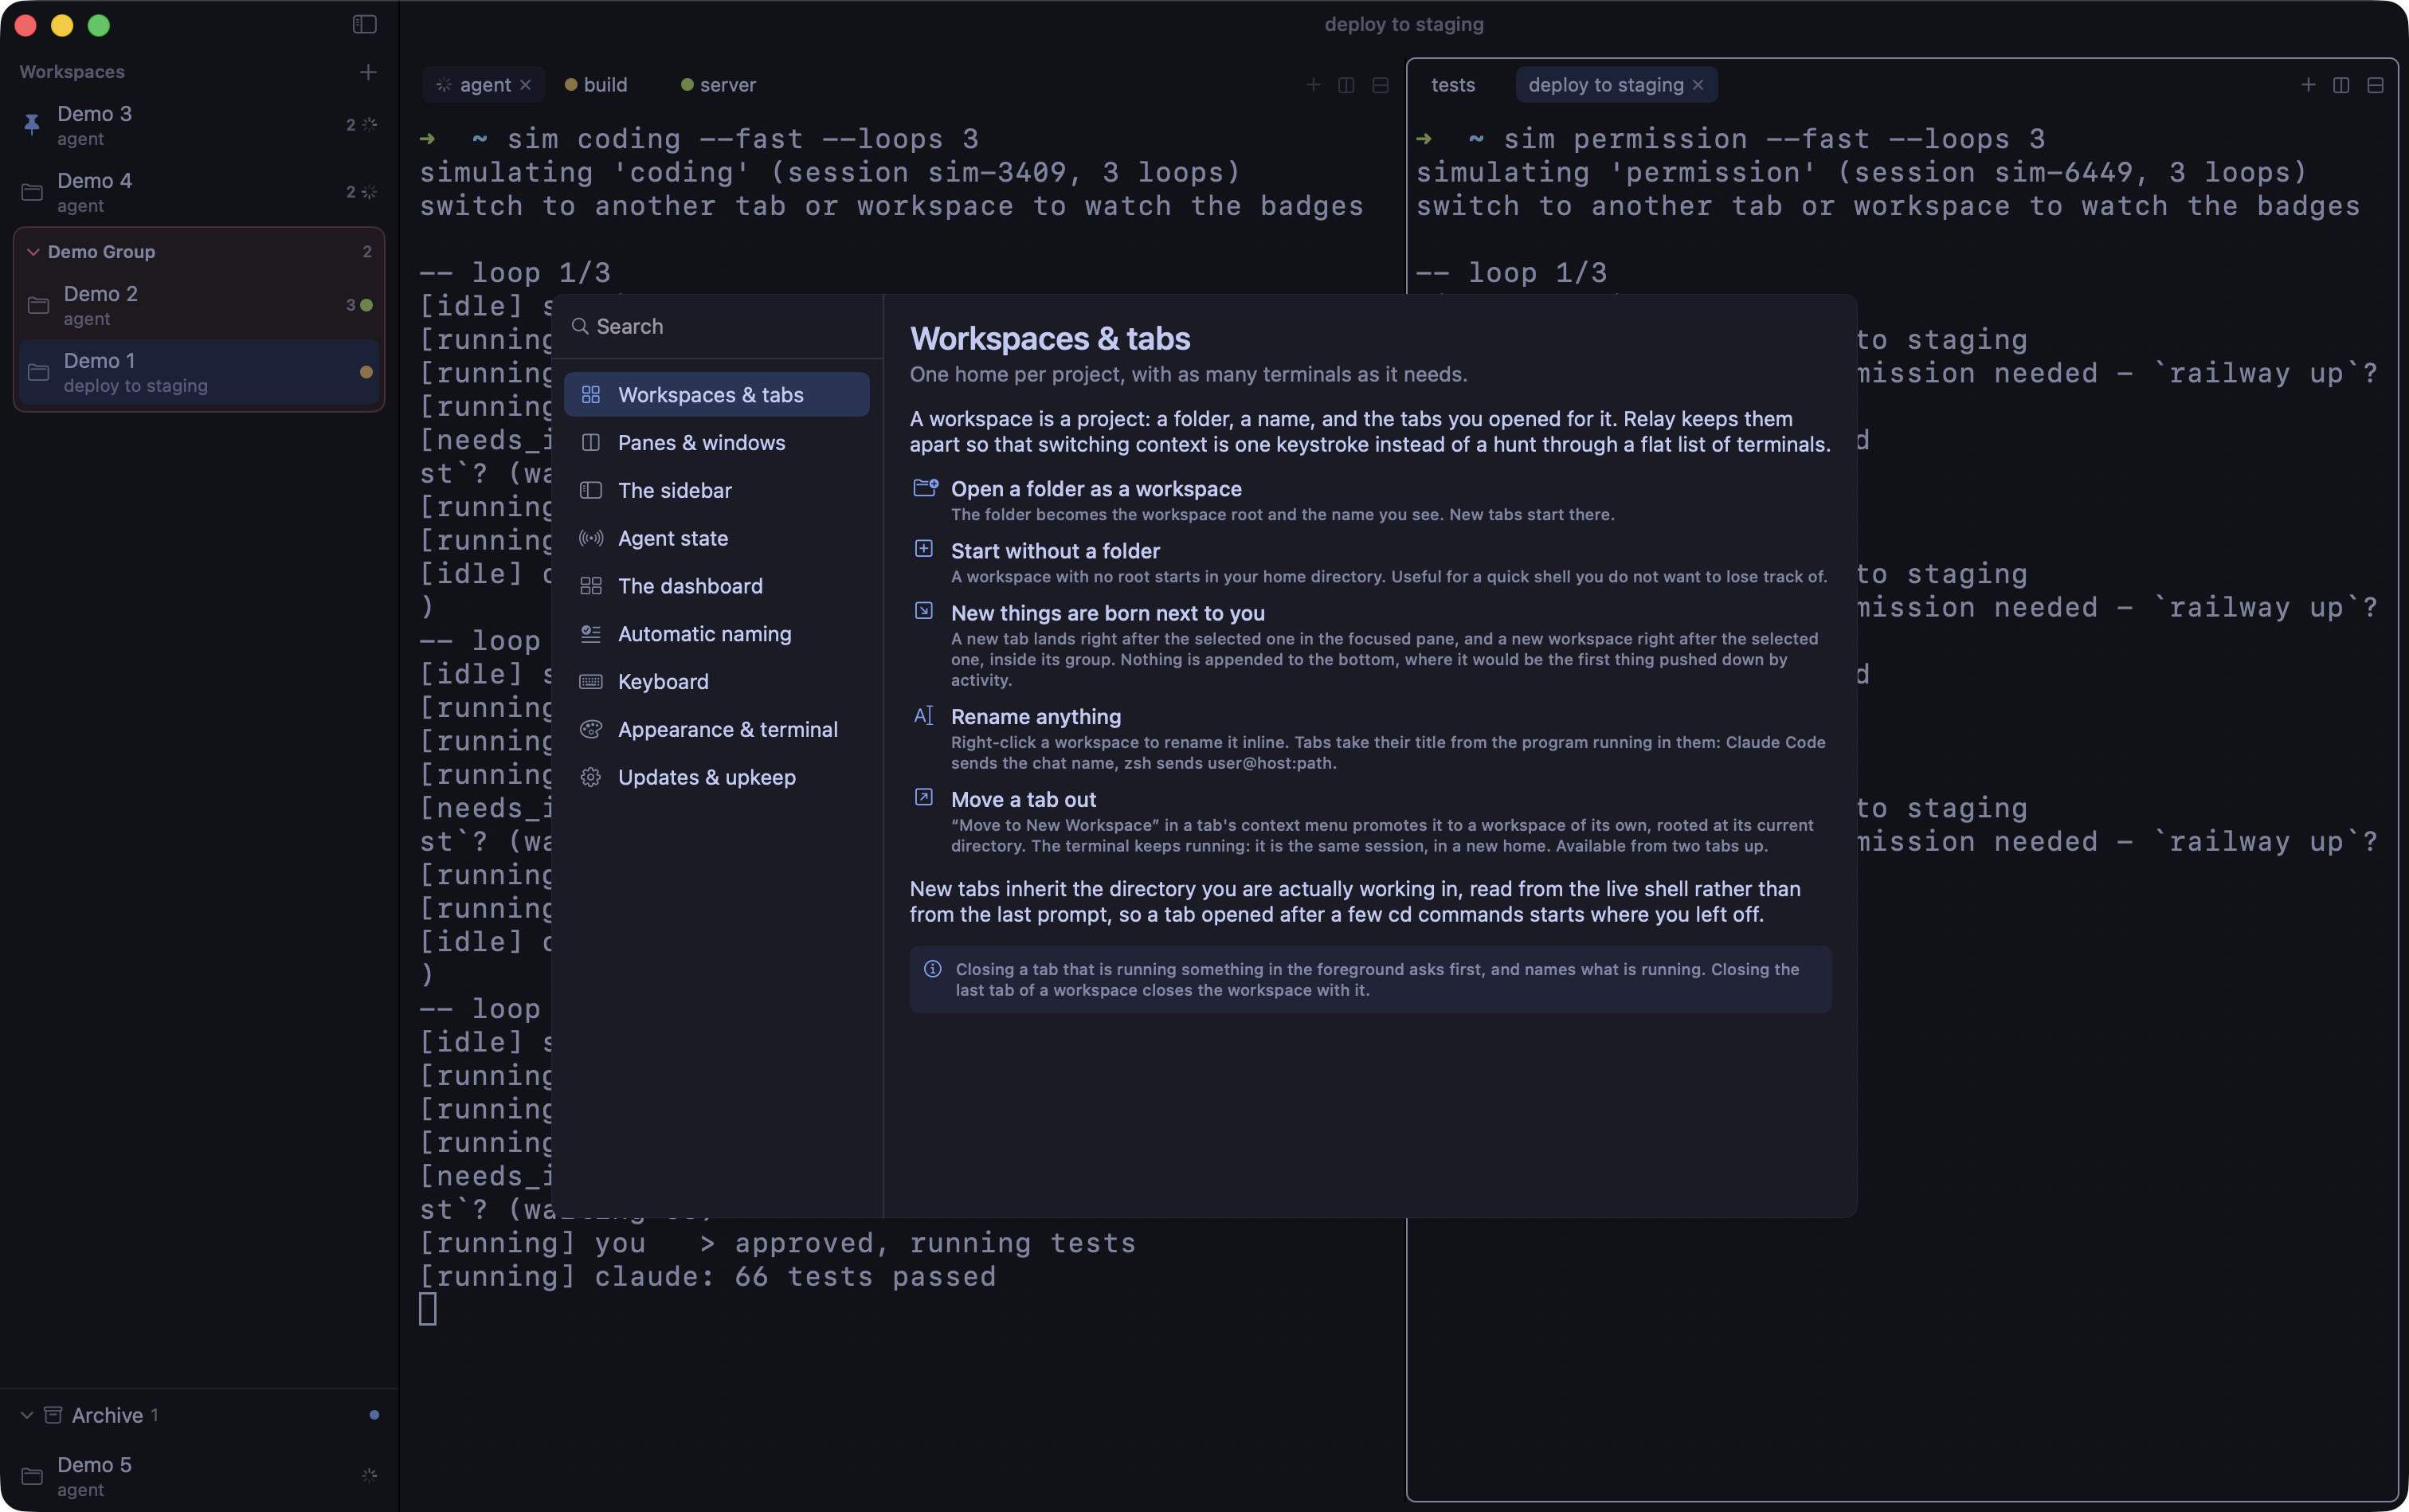Split the right pane horizontally
This screenshot has height=1512, width=2409.
2375,85
